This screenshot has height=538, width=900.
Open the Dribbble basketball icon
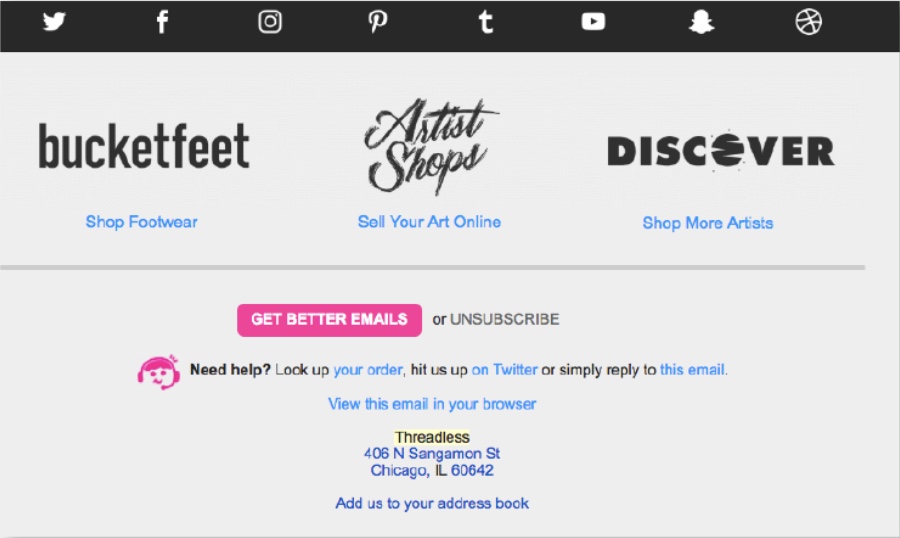point(808,22)
